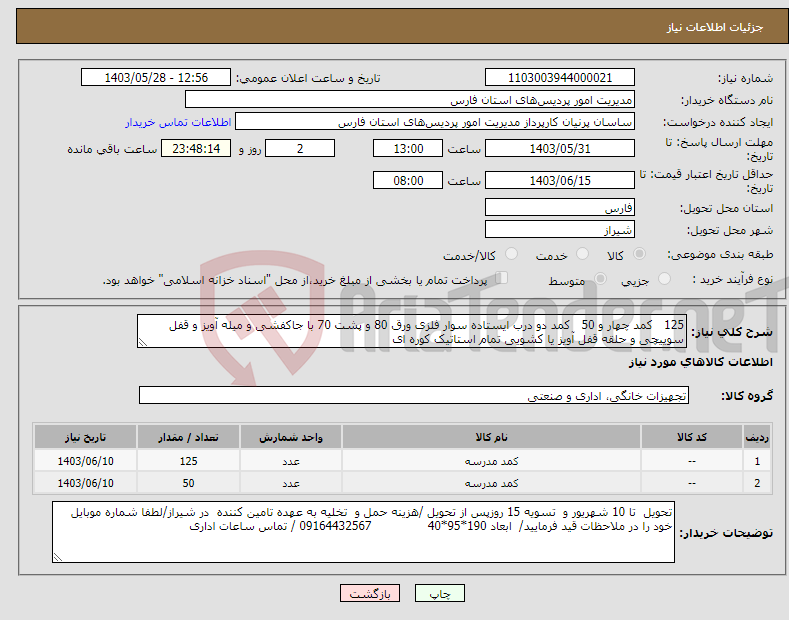Screen dimensions: 789x620
Task: Click the price validity time 08:00
Action: click(x=408, y=180)
